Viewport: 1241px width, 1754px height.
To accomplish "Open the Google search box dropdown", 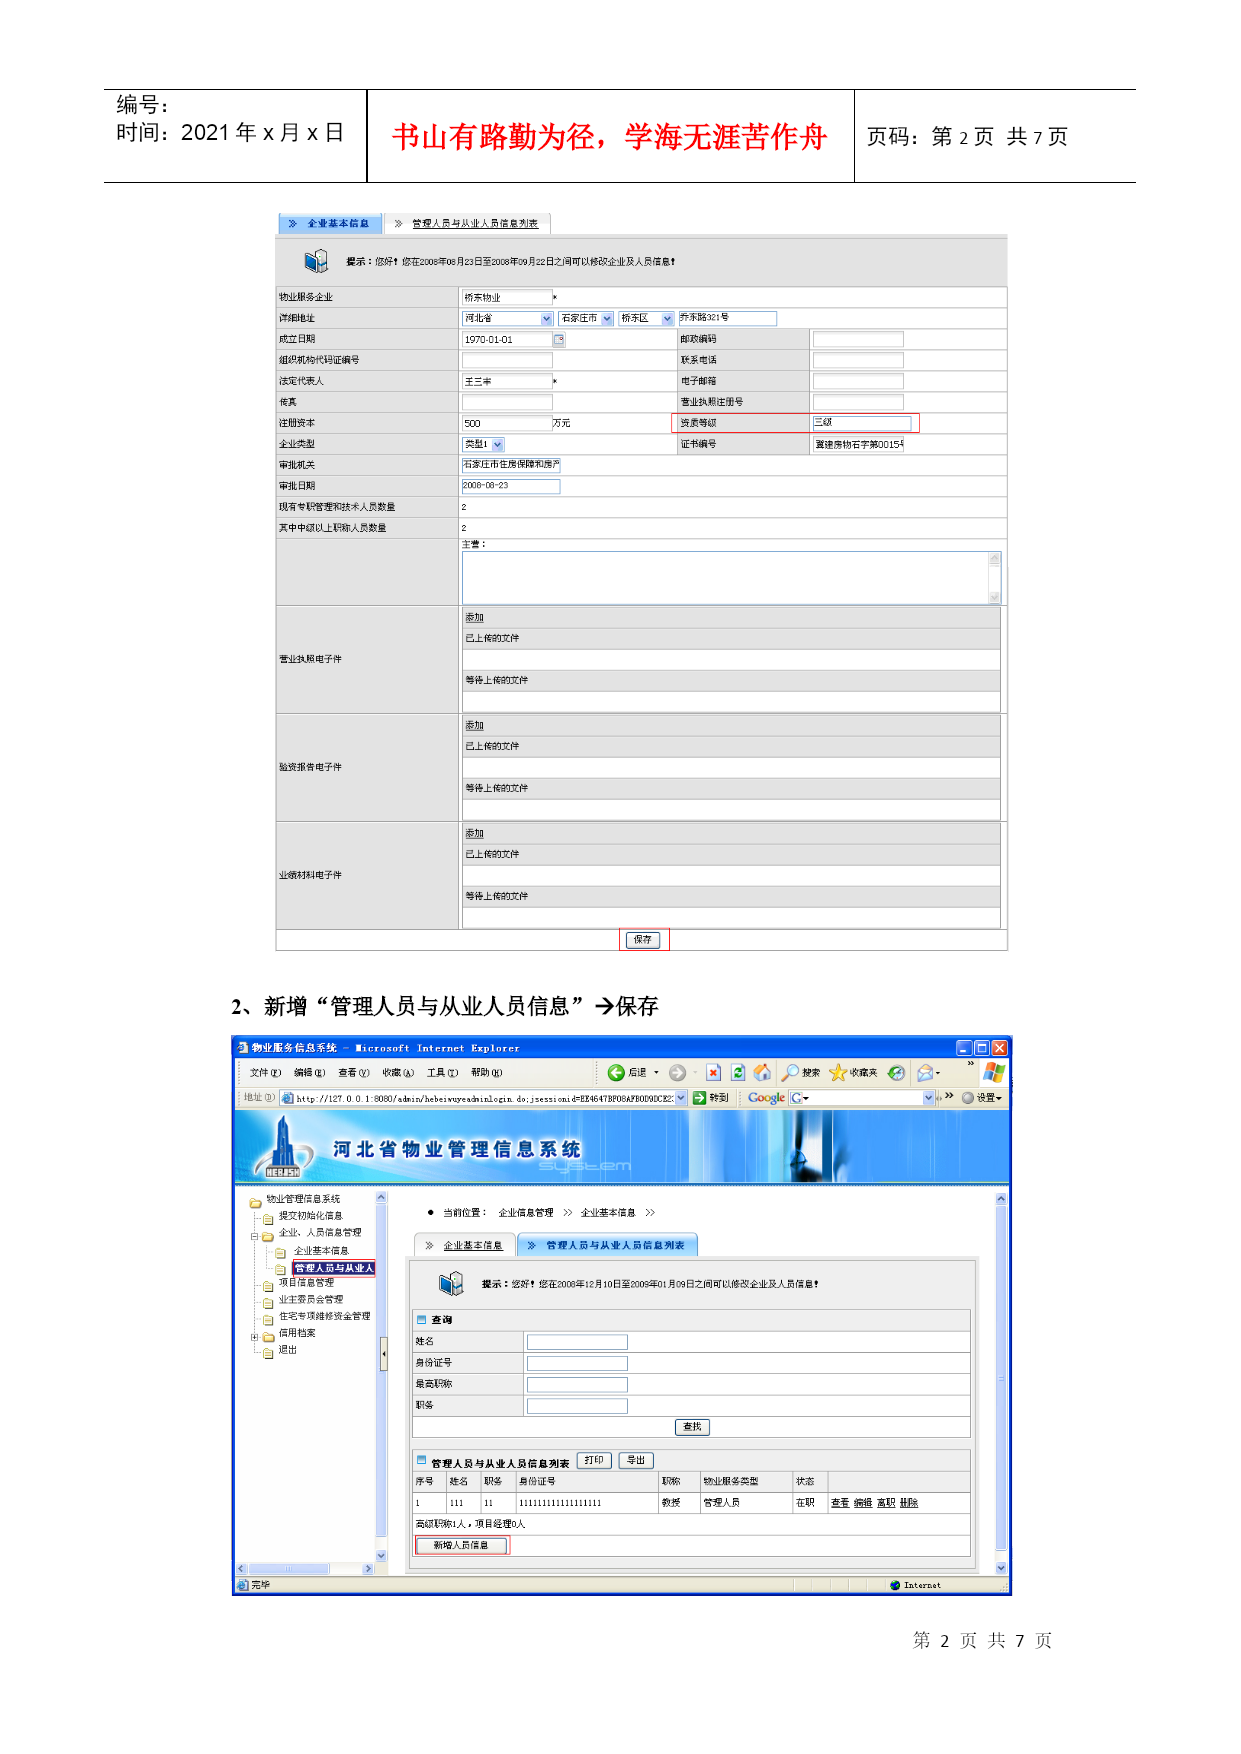I will tap(928, 1098).
